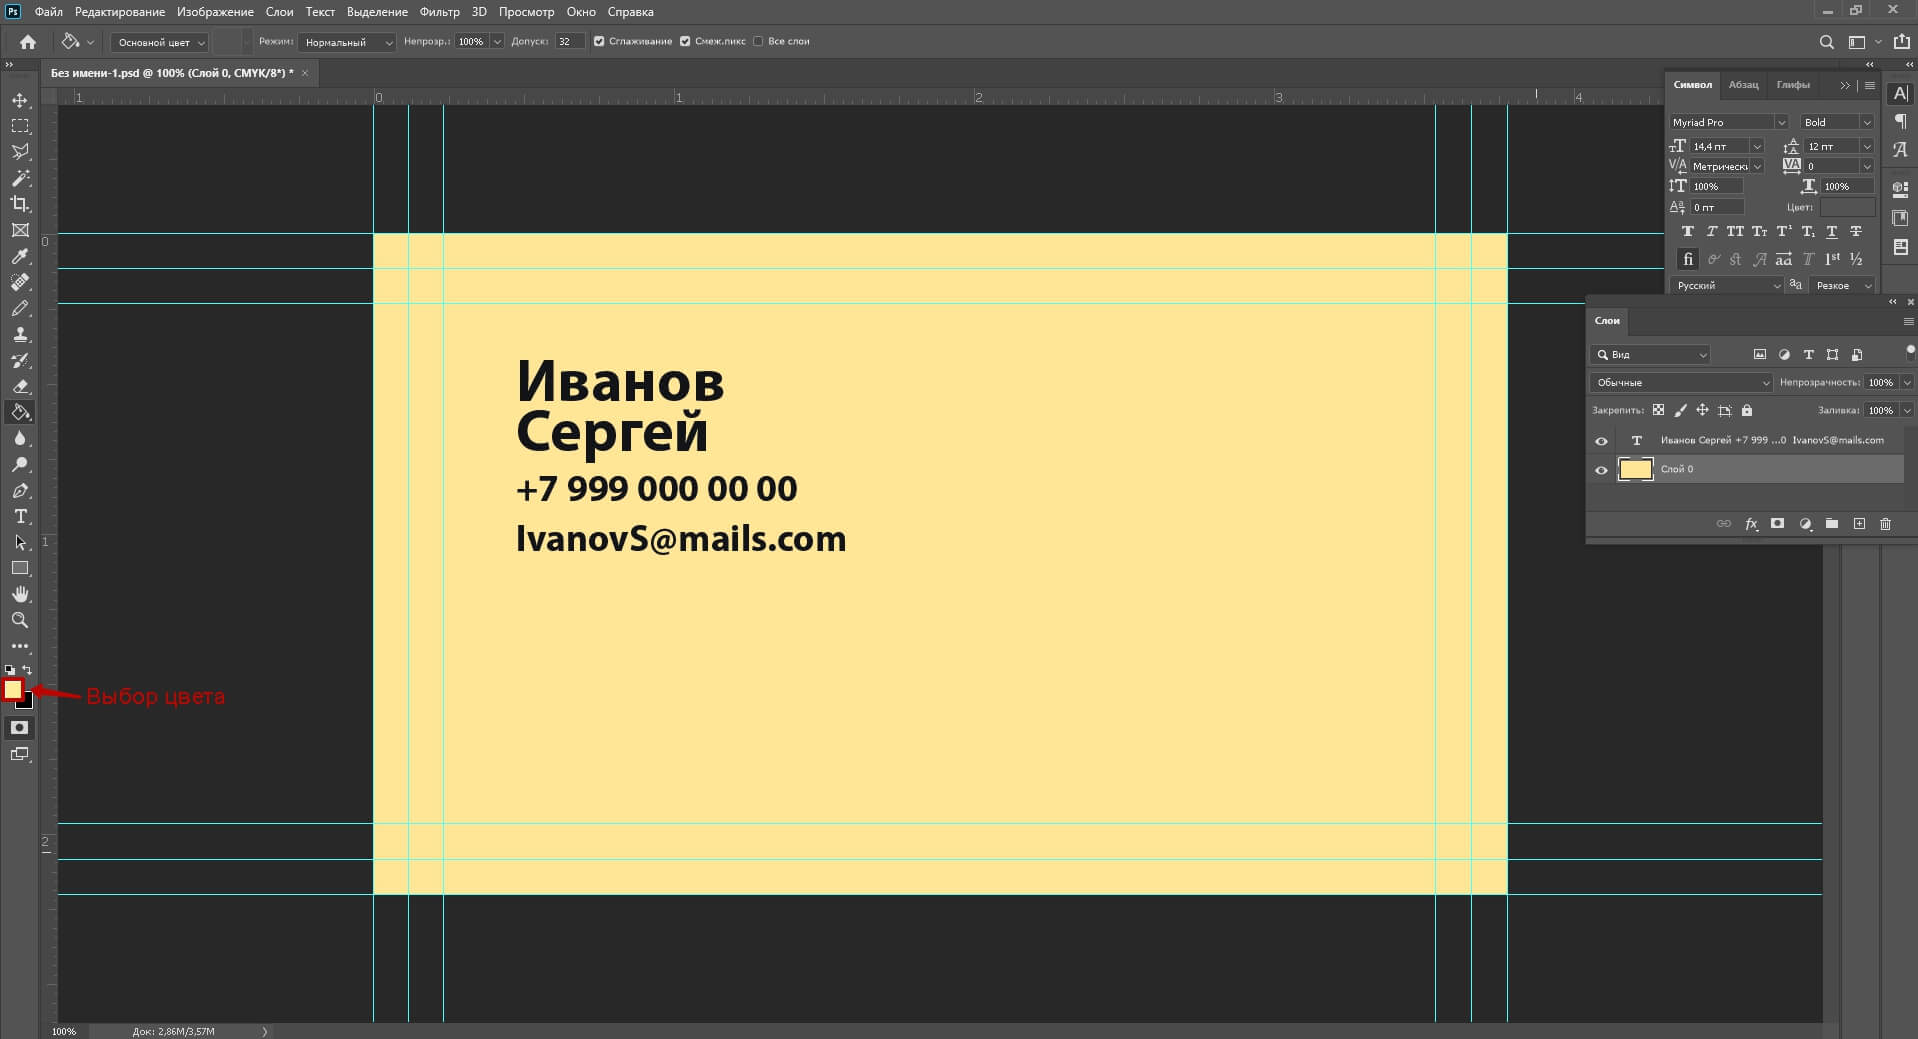Select the Dodge tool
Screen dimensions: 1918x1039
coord(20,465)
